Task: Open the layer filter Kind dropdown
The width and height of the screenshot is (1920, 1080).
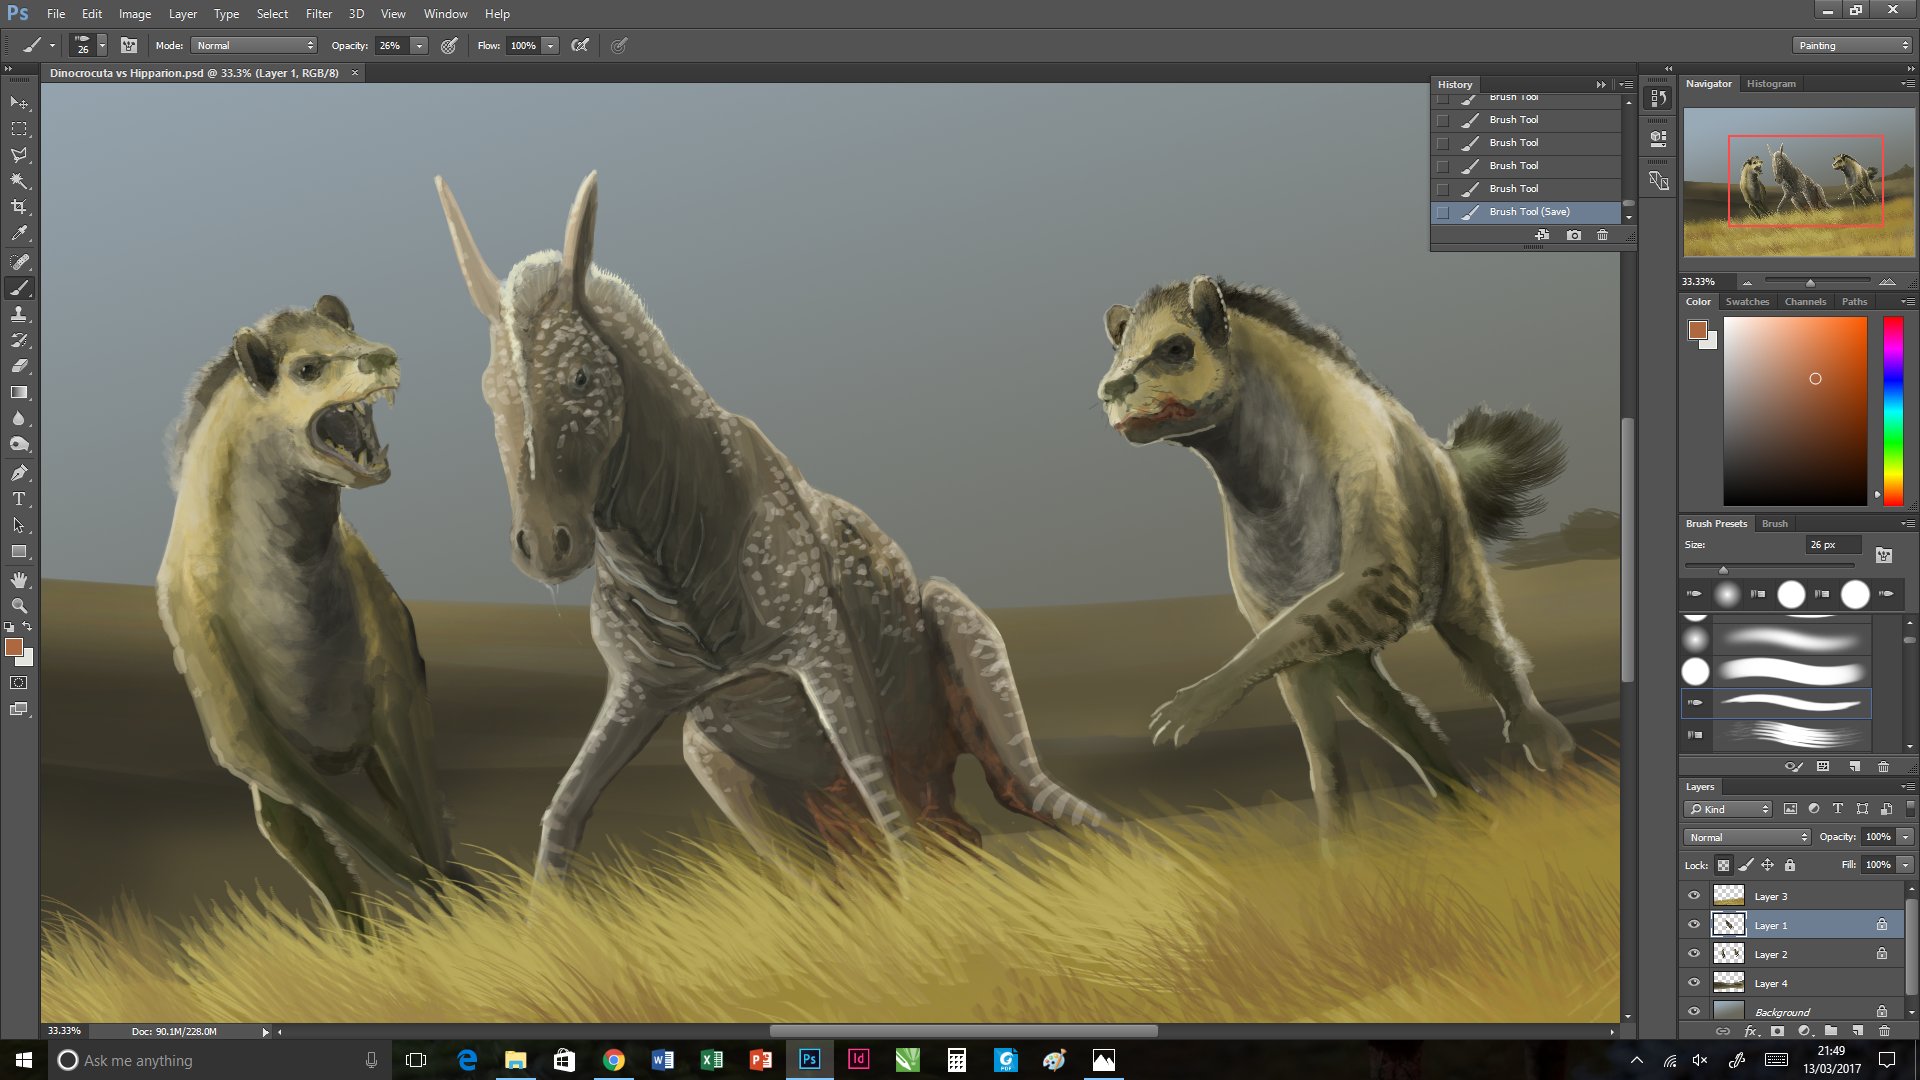Action: point(1729,809)
